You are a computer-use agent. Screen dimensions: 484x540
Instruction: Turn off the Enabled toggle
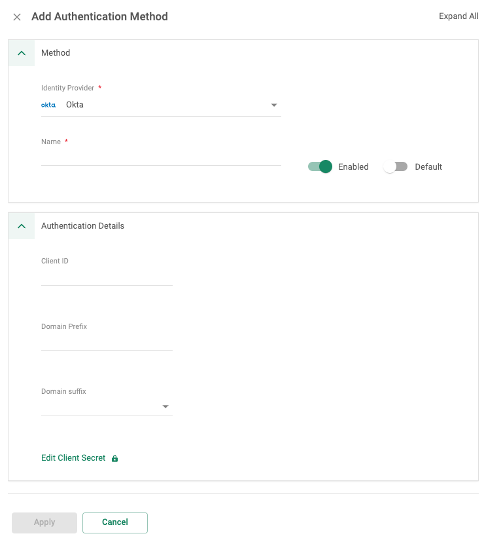[x=320, y=167]
